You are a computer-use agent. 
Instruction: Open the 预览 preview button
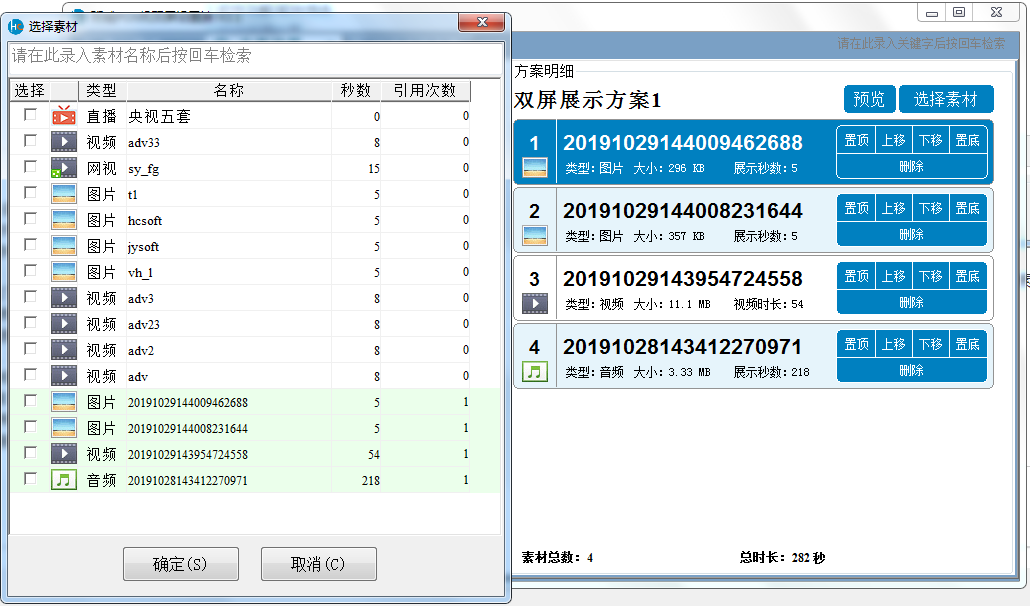869,99
